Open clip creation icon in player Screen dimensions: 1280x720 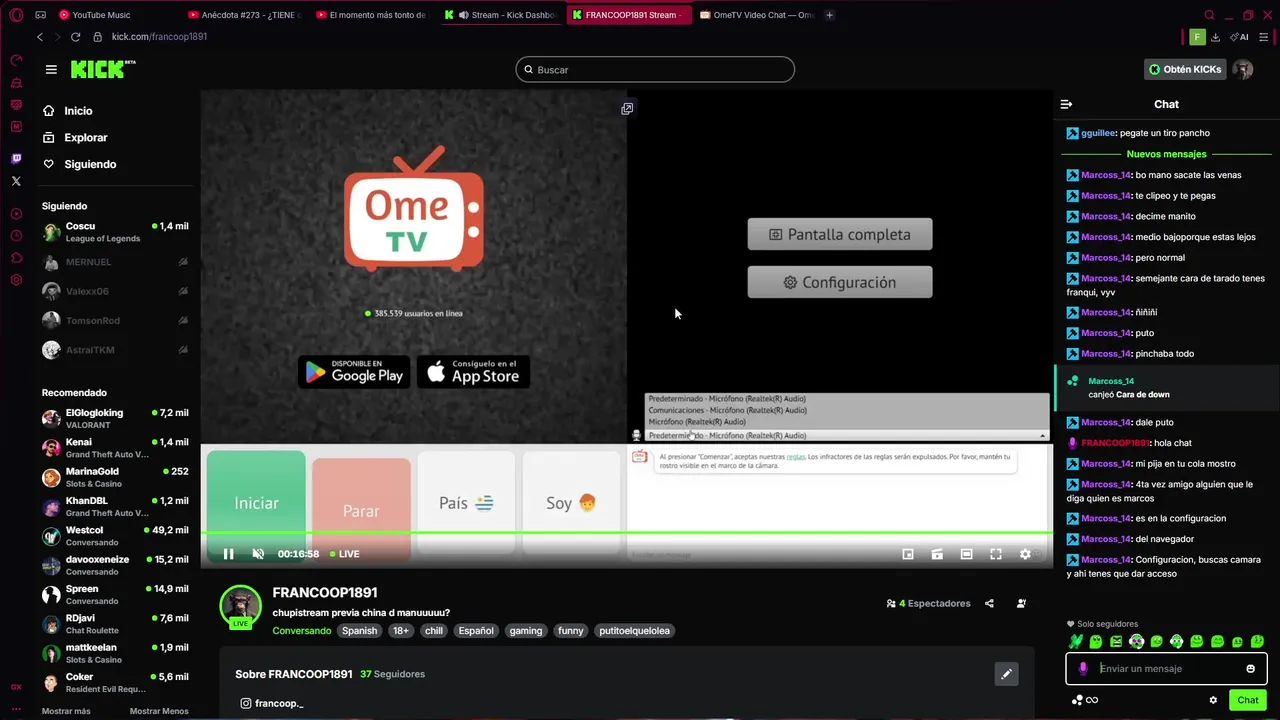tap(937, 554)
